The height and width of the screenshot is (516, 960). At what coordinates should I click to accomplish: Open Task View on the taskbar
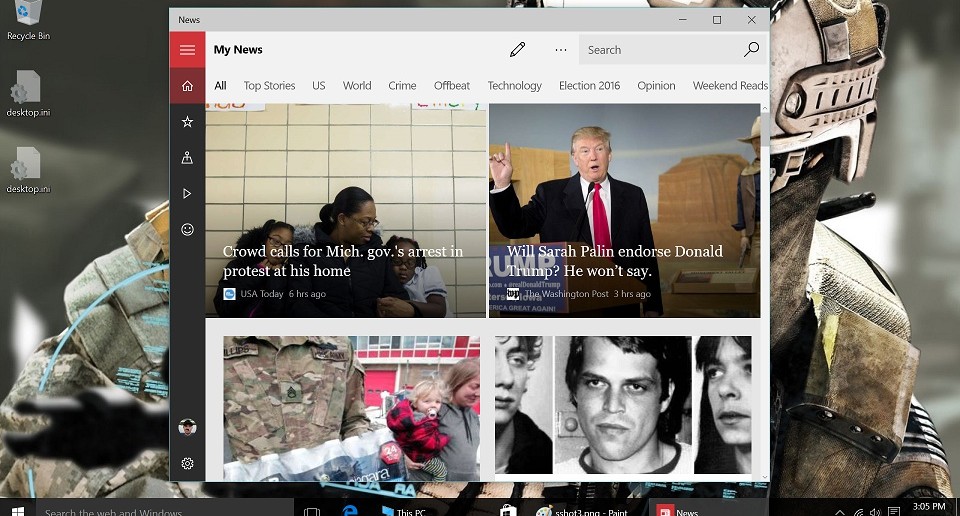click(312, 511)
